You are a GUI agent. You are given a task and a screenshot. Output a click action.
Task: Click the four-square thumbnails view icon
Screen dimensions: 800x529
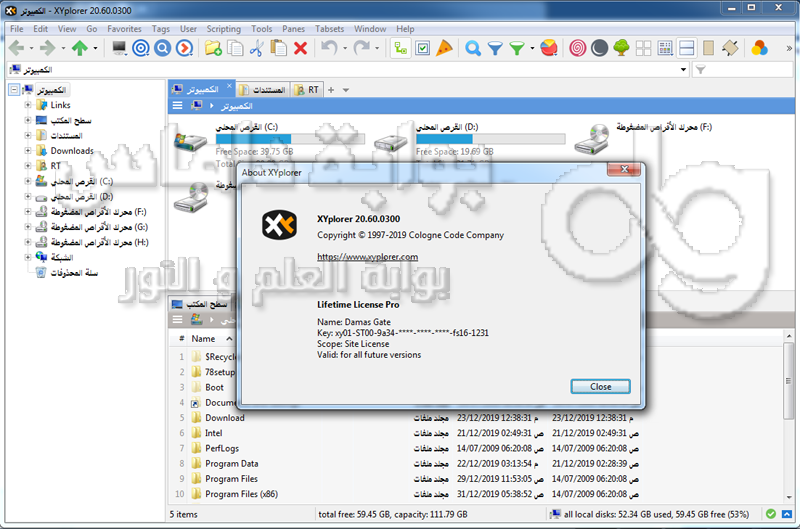pos(643,48)
